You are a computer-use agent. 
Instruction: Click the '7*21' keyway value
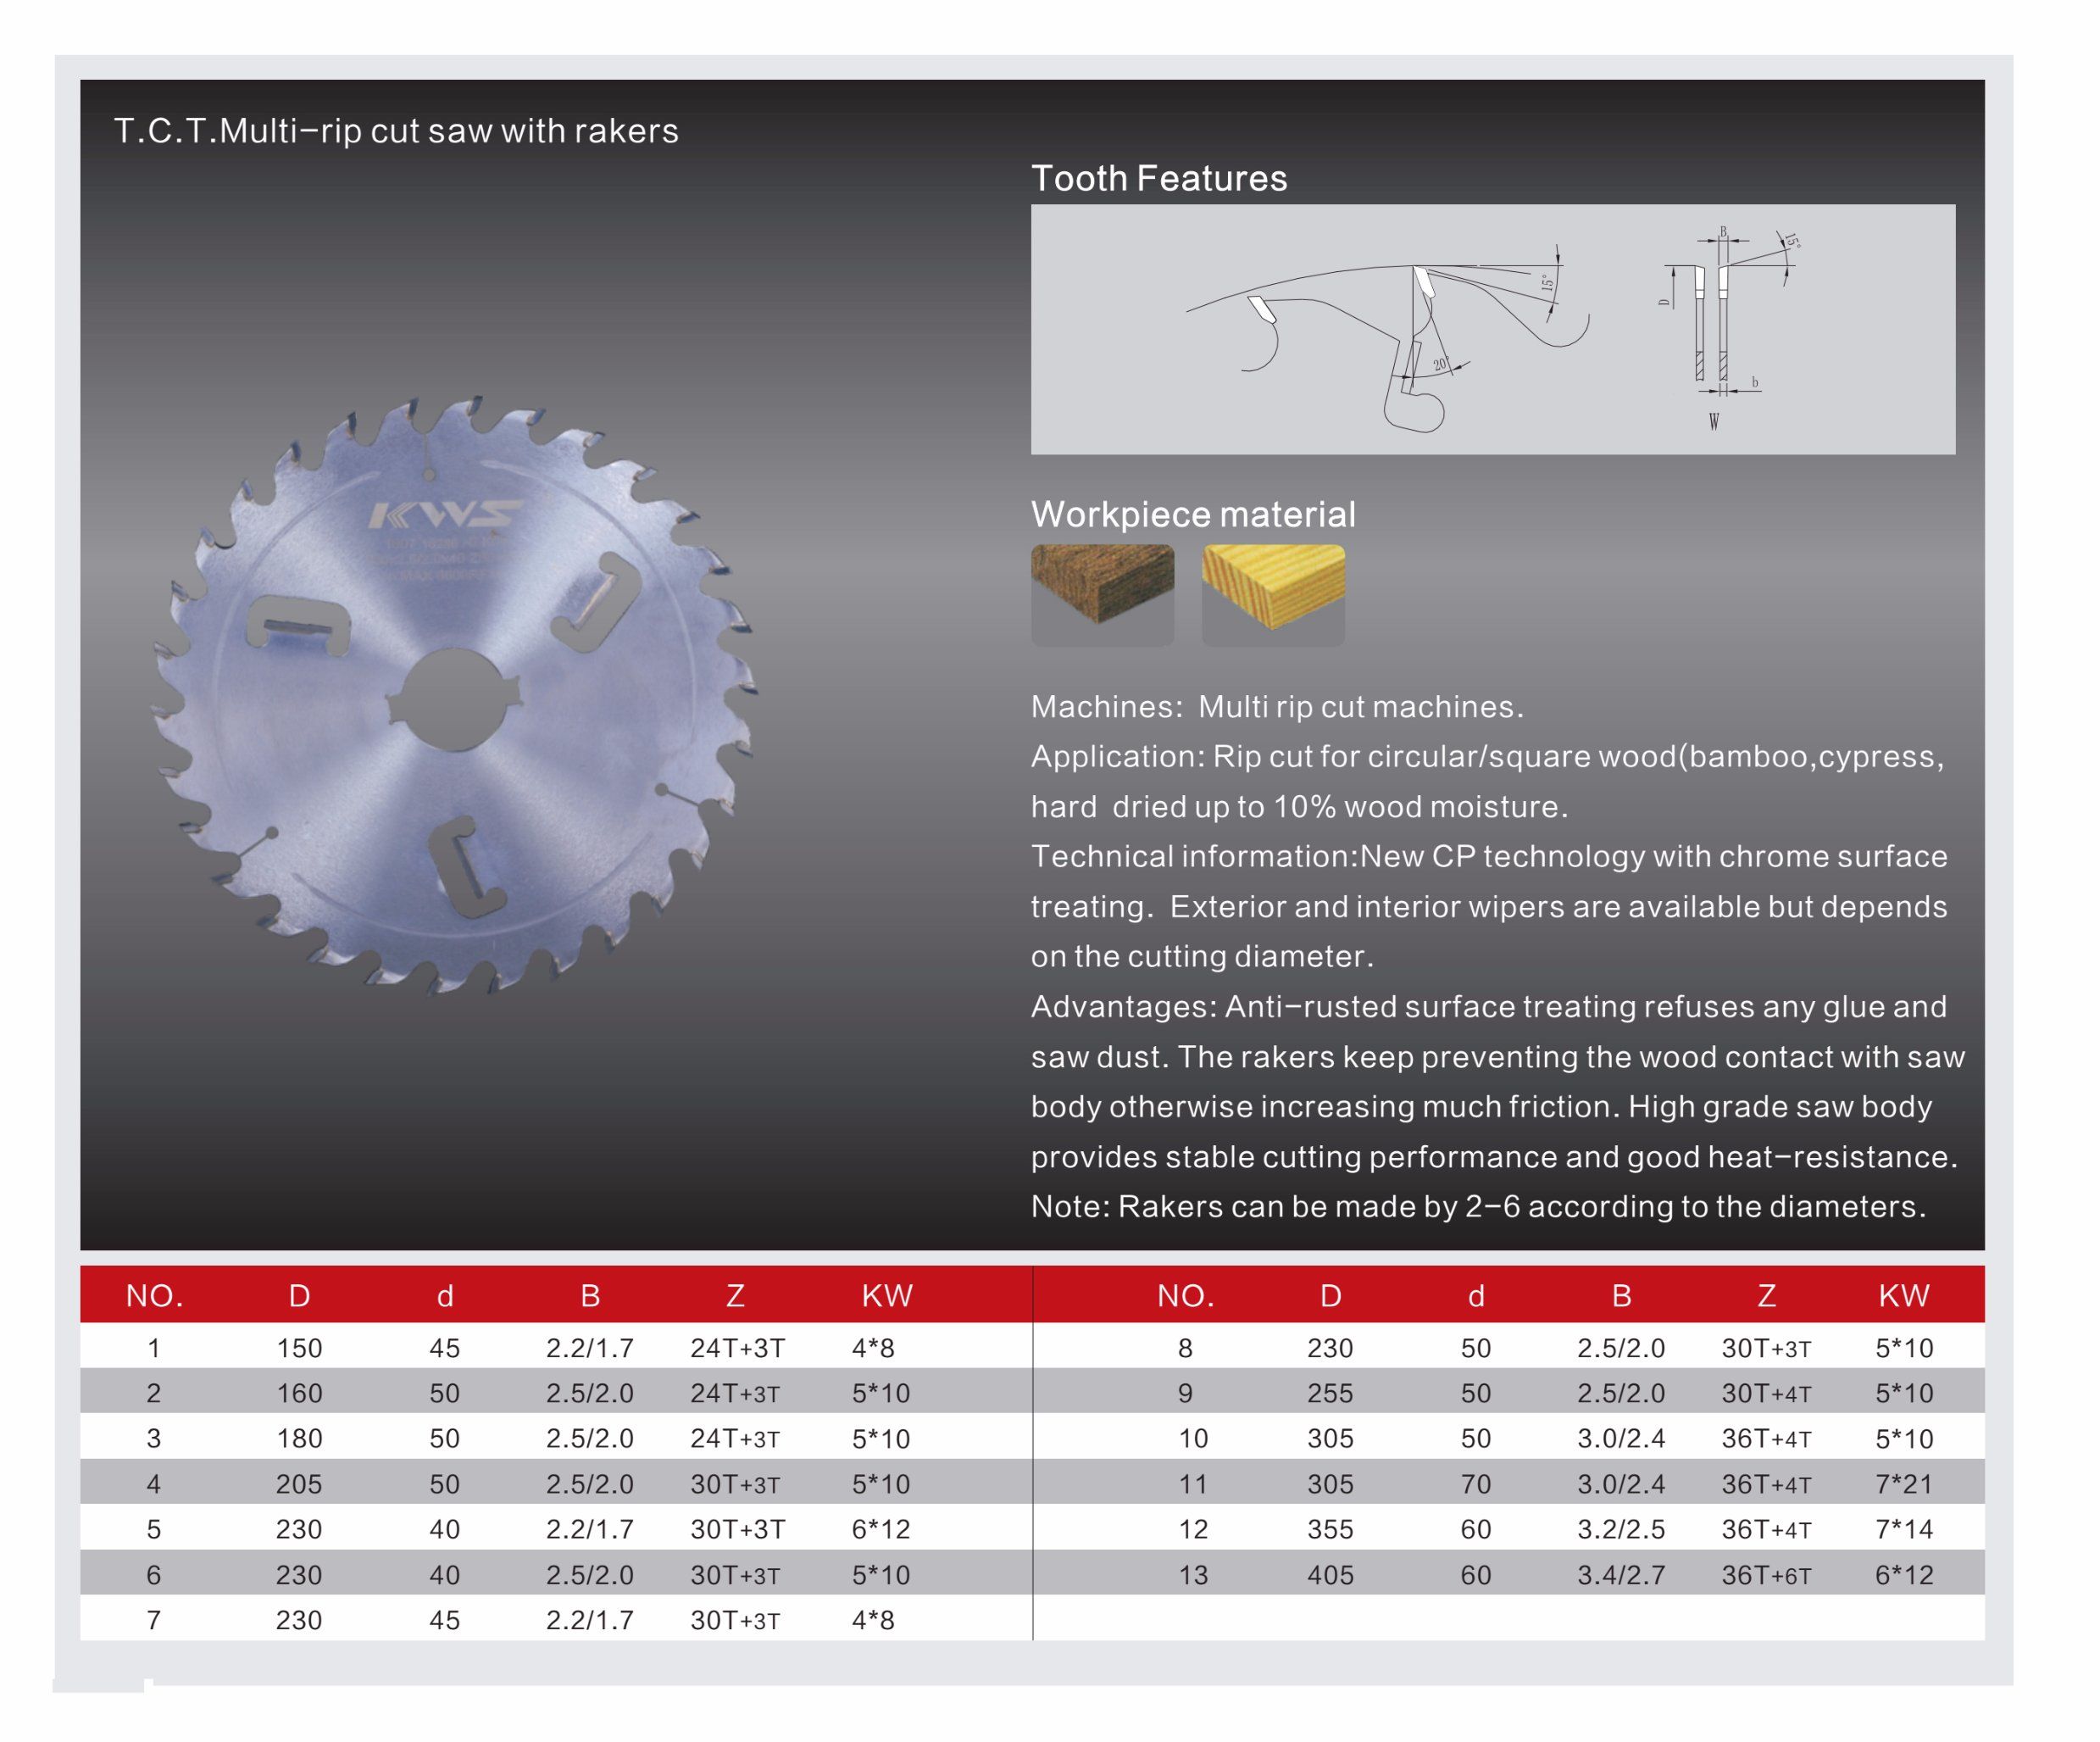[x=1904, y=1484]
